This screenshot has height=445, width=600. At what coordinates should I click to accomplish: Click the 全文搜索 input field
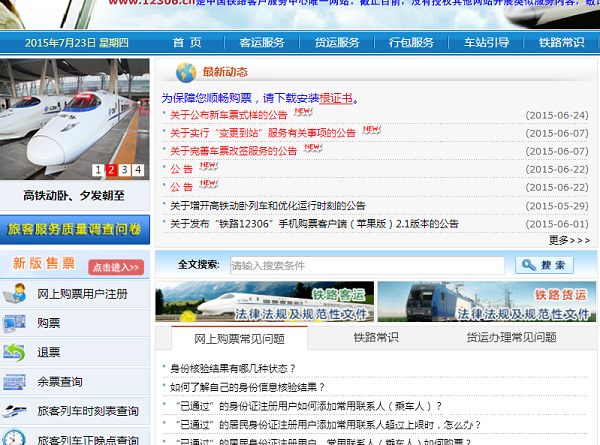367,265
